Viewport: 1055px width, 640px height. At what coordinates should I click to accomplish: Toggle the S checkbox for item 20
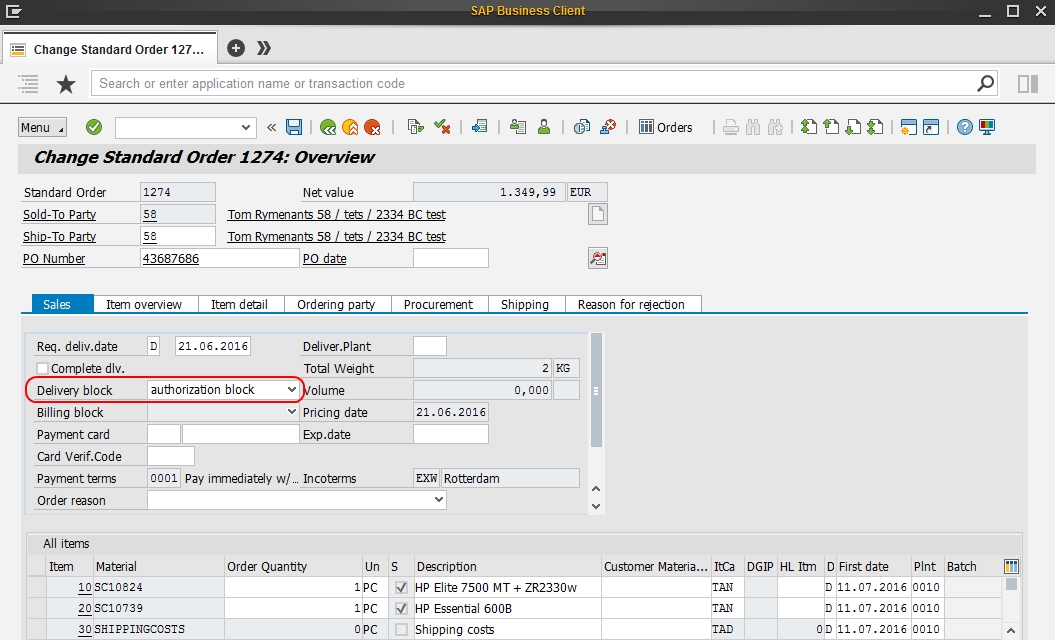coord(402,608)
